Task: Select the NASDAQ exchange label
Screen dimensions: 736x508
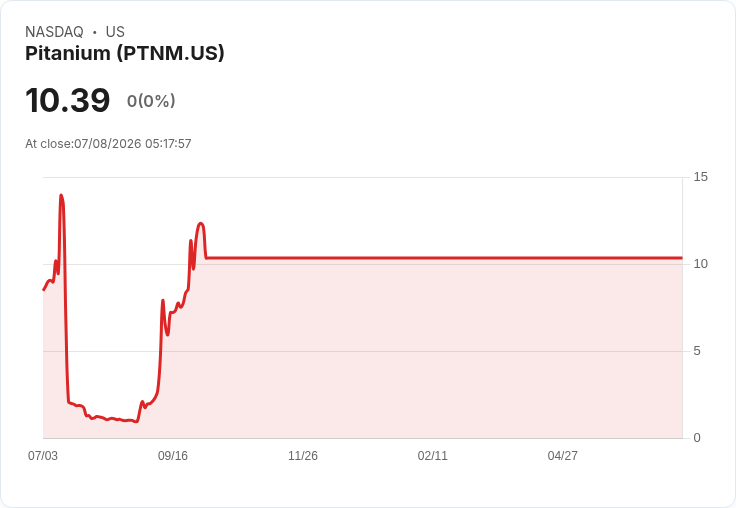Action: click(x=54, y=32)
